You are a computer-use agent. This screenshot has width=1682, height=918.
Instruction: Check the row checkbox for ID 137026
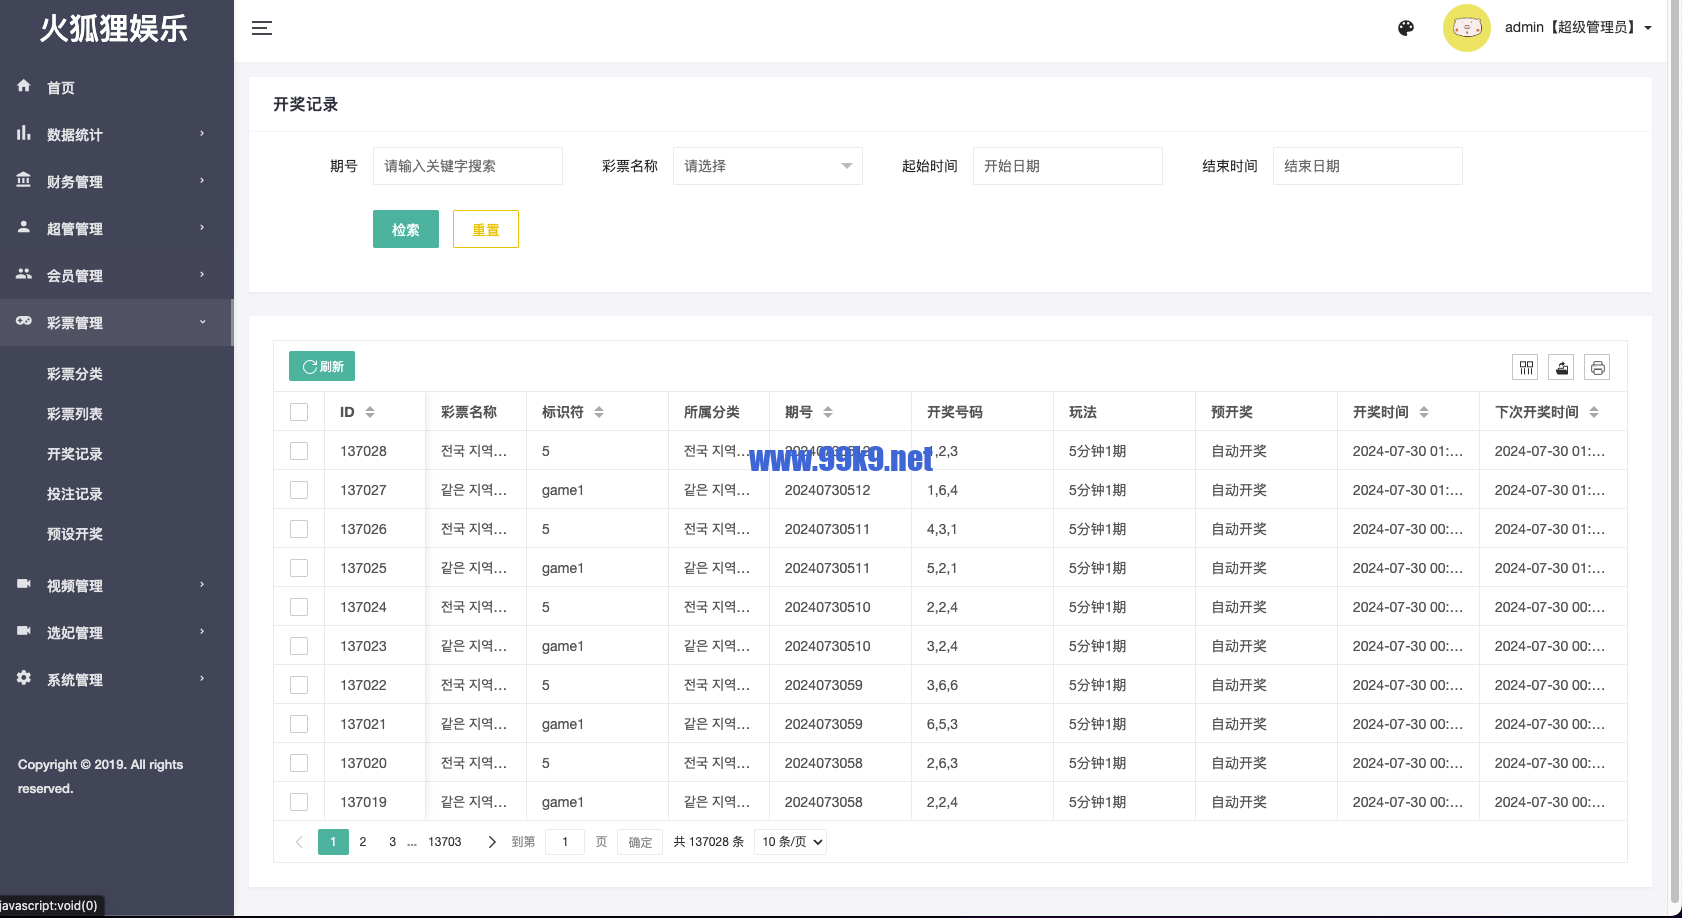(299, 529)
